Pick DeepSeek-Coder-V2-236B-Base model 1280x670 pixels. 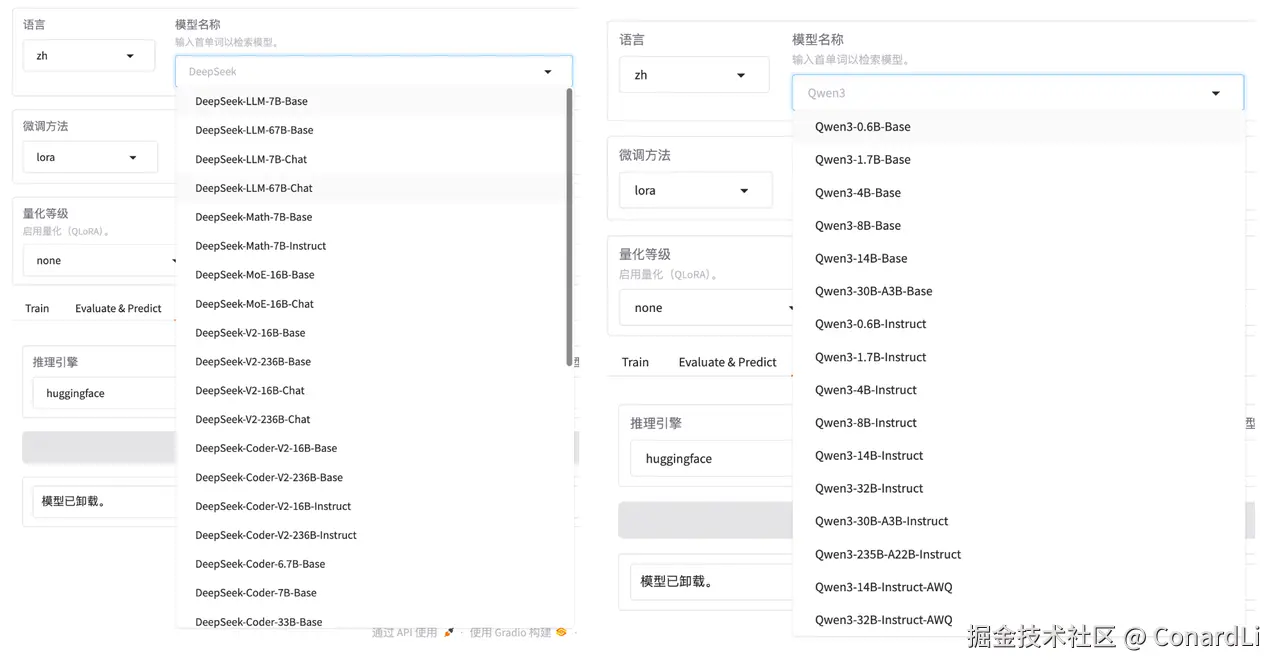click(x=371, y=478)
